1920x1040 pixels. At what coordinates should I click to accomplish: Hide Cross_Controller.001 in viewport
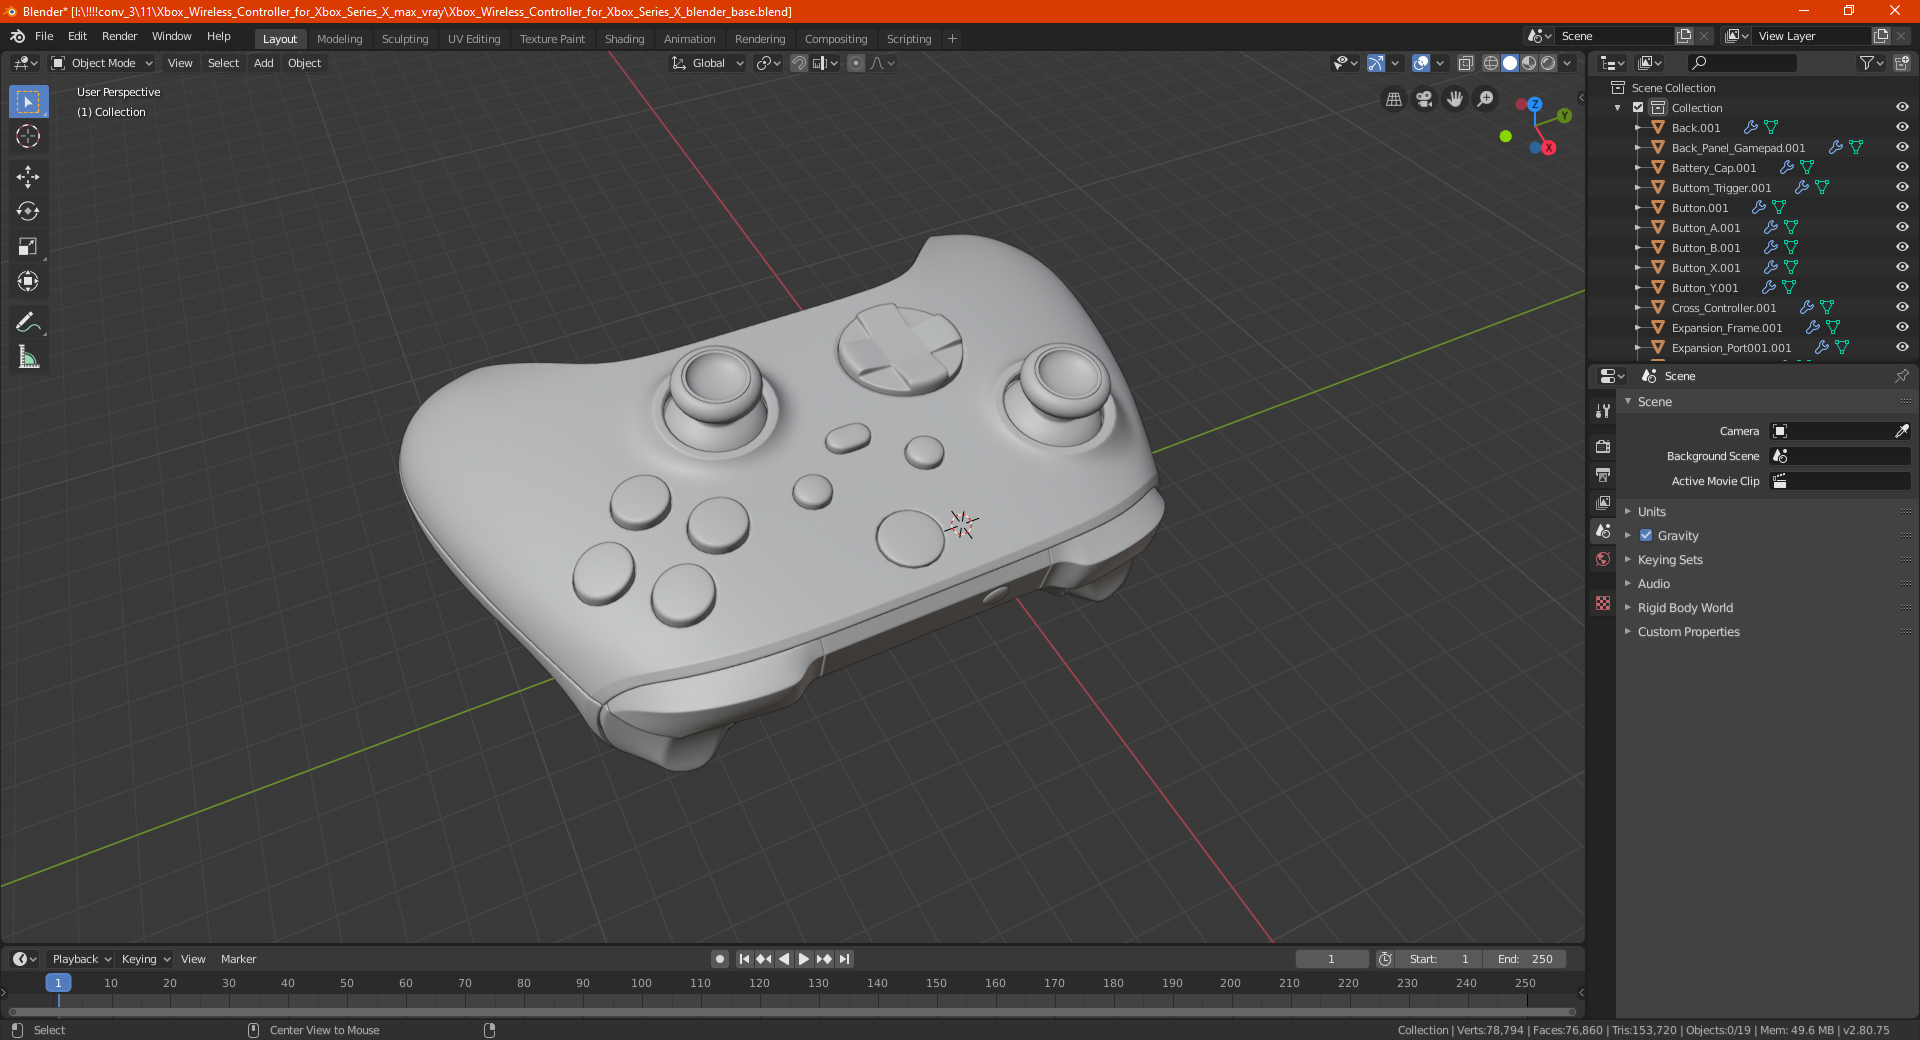[x=1901, y=307]
